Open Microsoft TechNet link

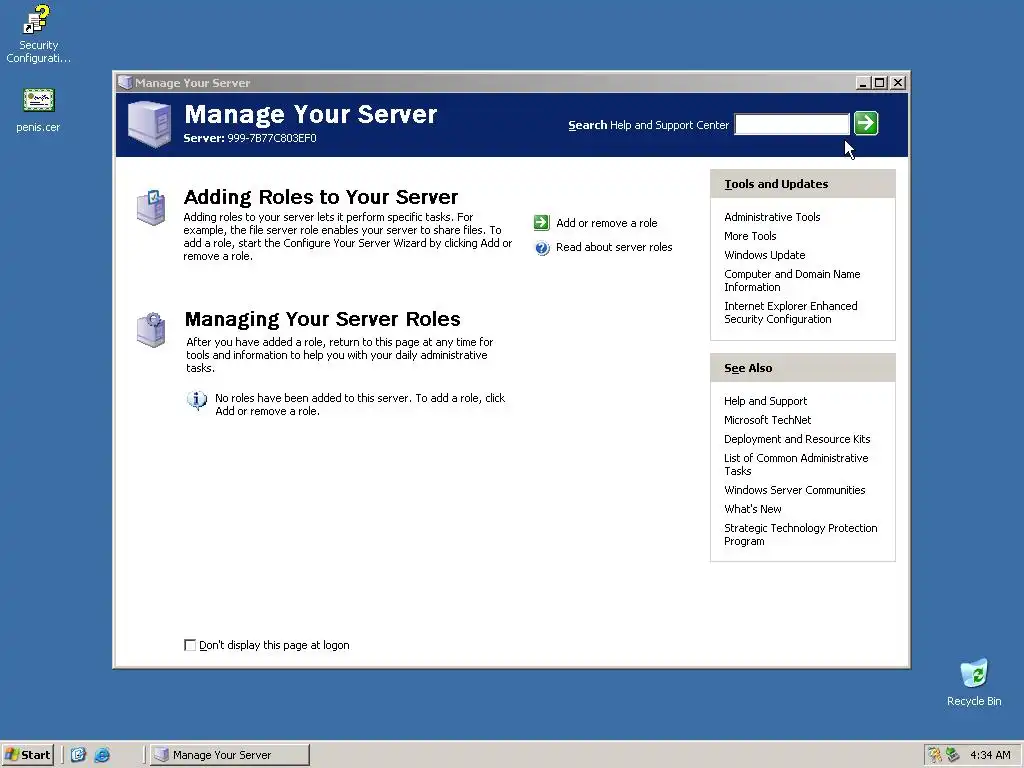click(x=767, y=420)
